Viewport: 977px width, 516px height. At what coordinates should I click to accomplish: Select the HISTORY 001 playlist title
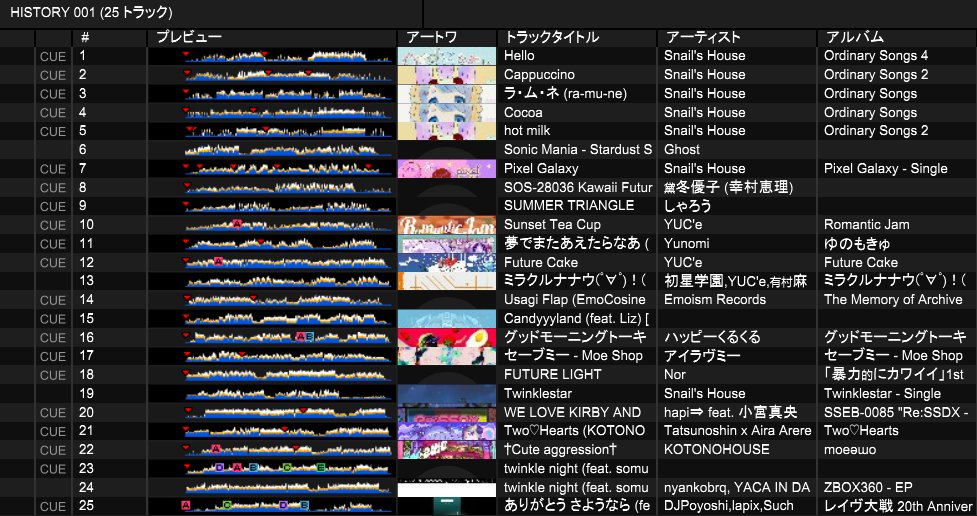tap(91, 12)
